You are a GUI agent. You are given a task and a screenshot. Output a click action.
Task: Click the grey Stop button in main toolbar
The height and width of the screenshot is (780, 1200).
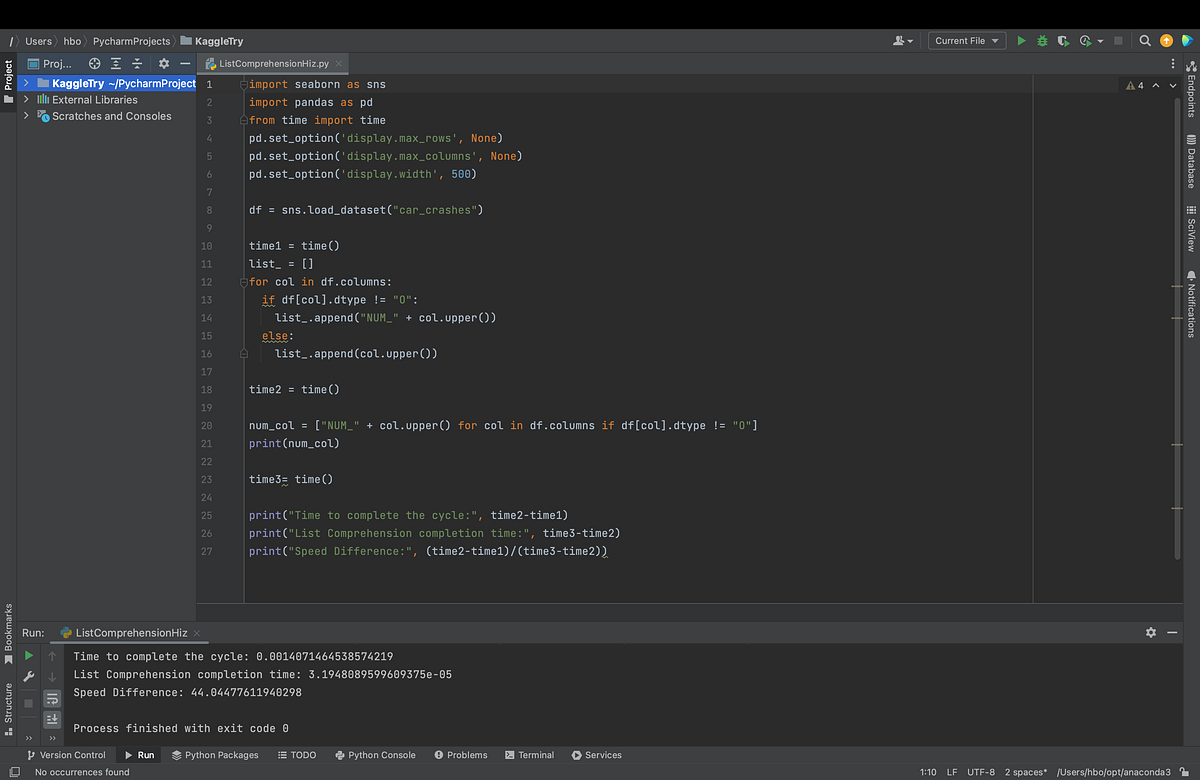pyautogui.click(x=1118, y=41)
